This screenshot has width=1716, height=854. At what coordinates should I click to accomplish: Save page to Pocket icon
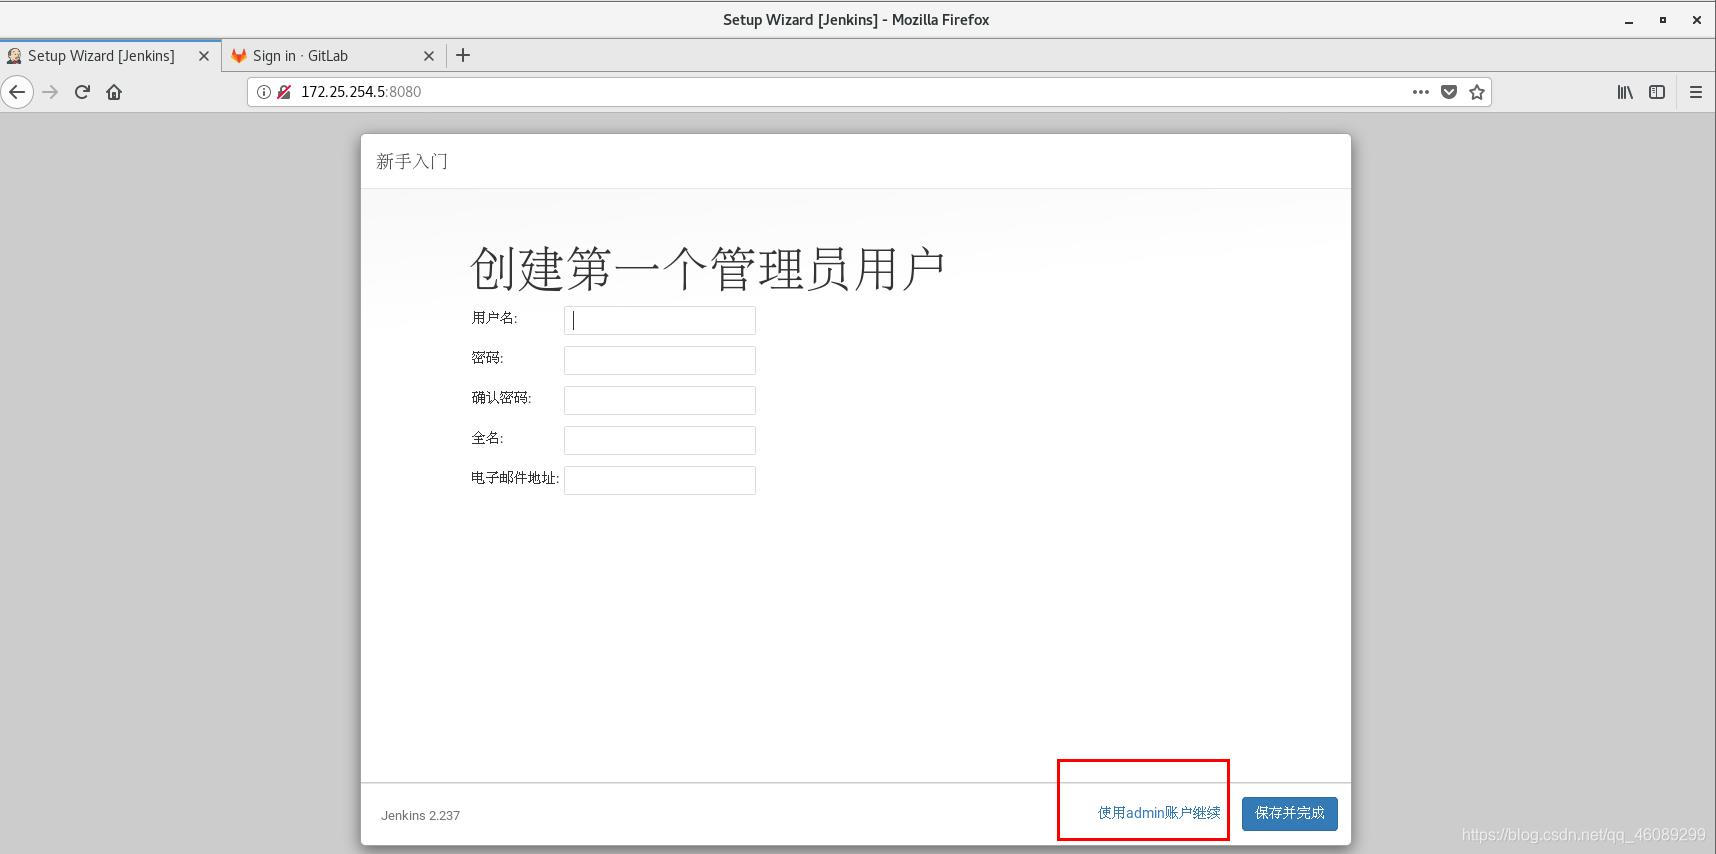(1448, 92)
